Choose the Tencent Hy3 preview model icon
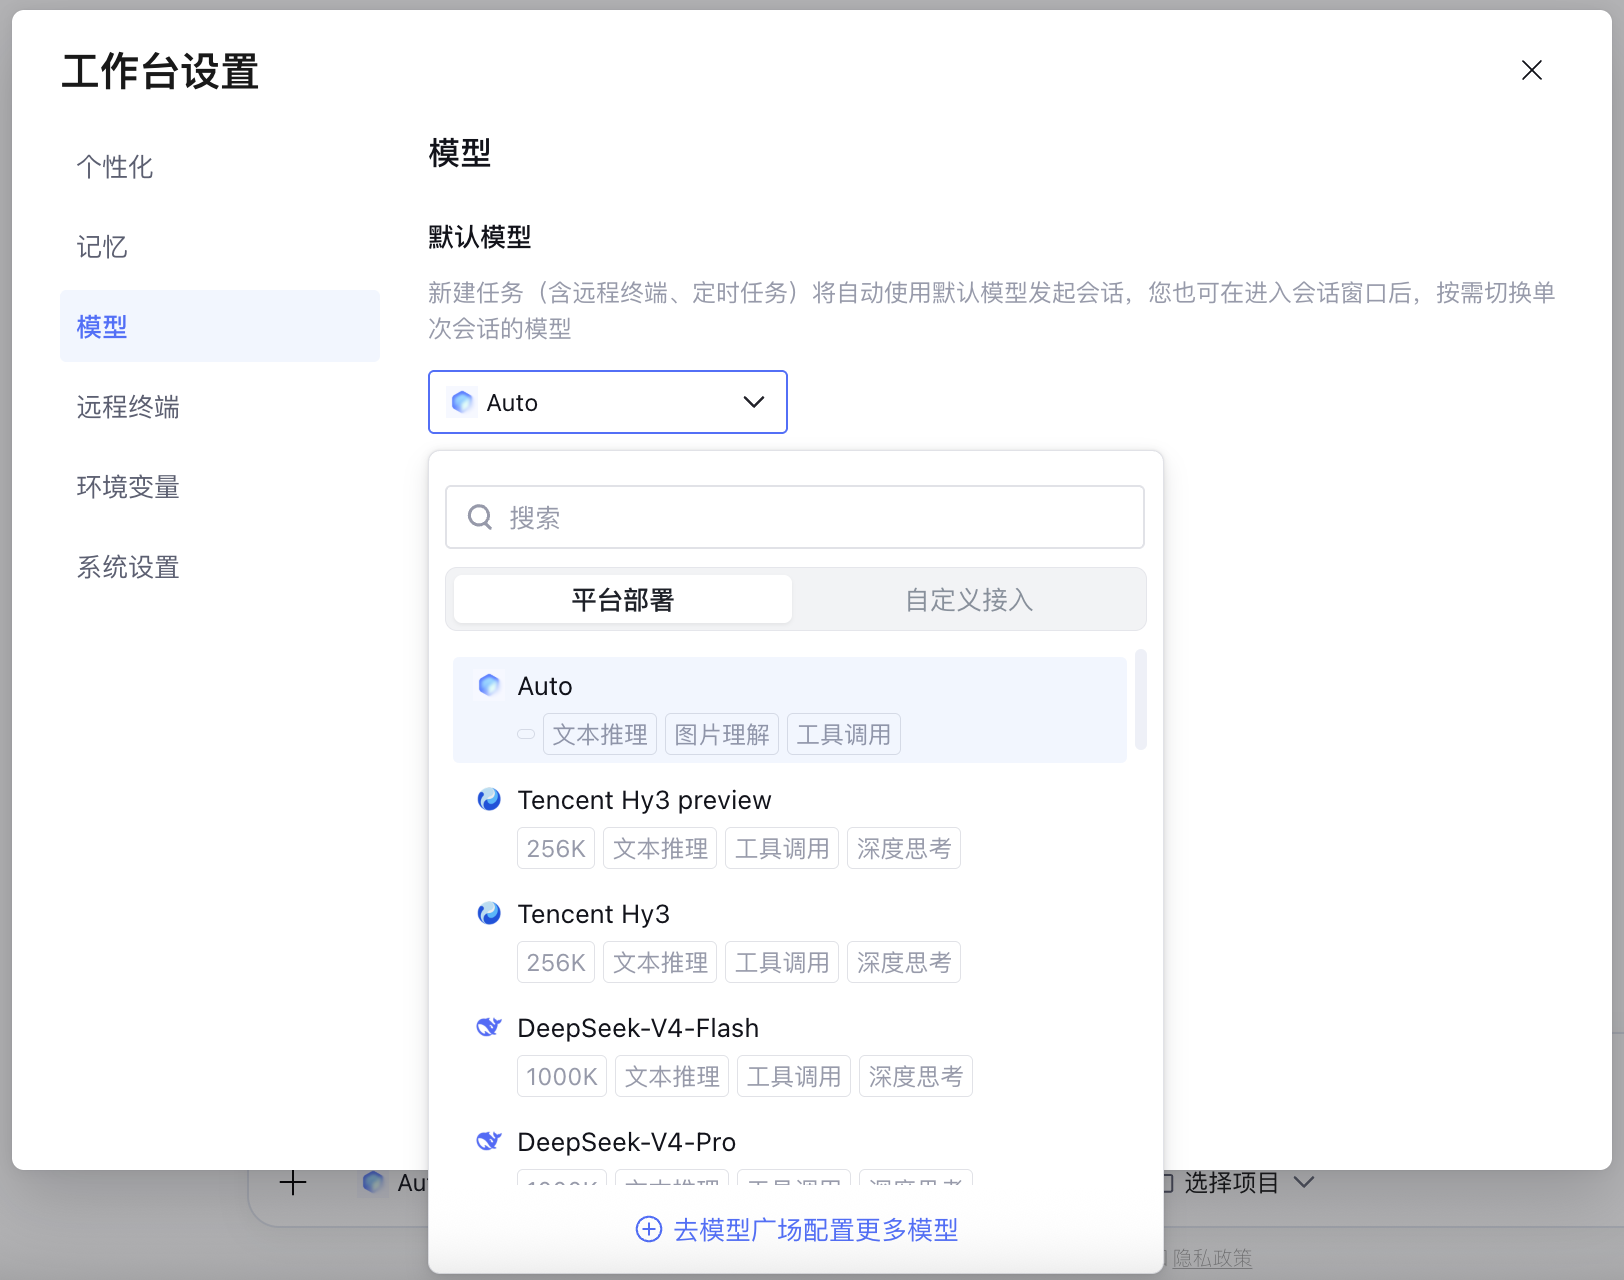Image resolution: width=1624 pixels, height=1280 pixels. pyautogui.click(x=489, y=799)
